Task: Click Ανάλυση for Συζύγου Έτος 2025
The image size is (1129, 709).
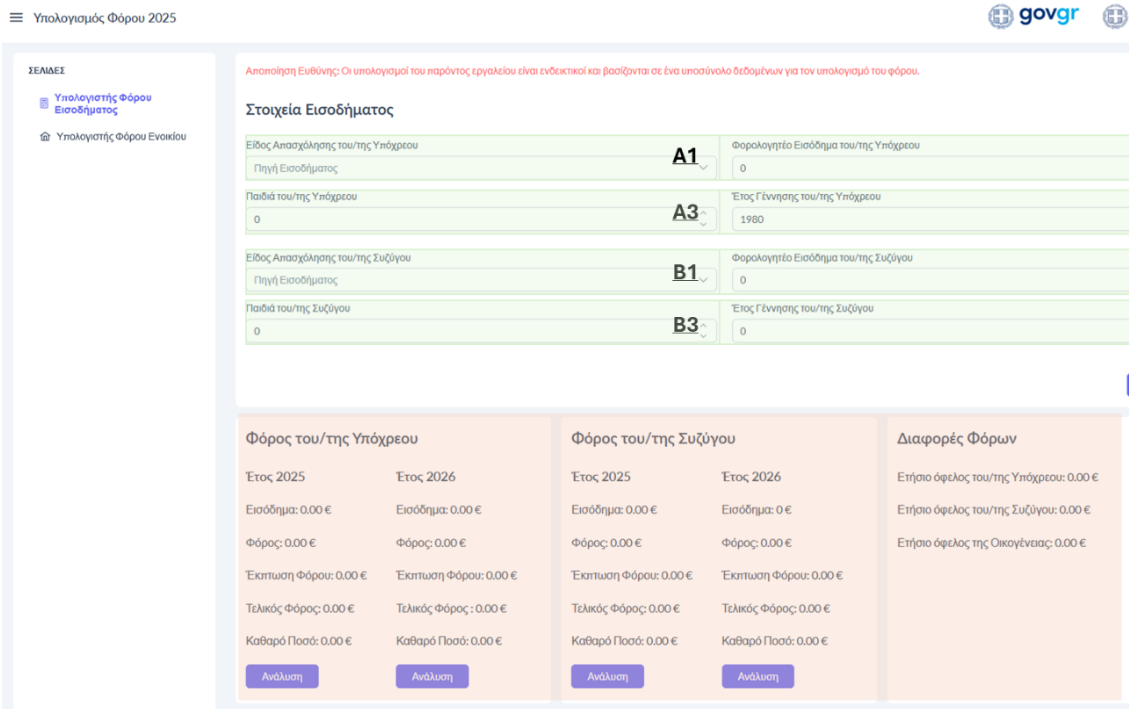Action: point(607,676)
